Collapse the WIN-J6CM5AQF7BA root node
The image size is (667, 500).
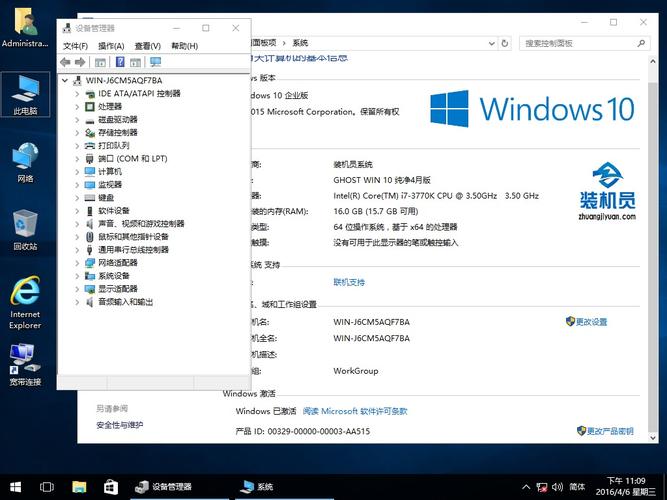(x=65, y=80)
